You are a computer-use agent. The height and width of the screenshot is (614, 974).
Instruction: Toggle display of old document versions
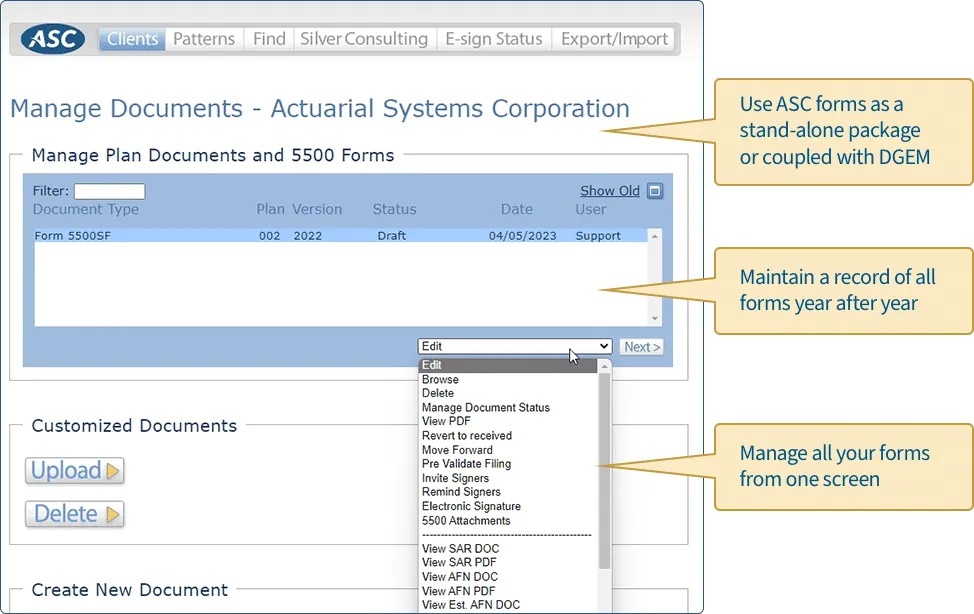coord(609,190)
